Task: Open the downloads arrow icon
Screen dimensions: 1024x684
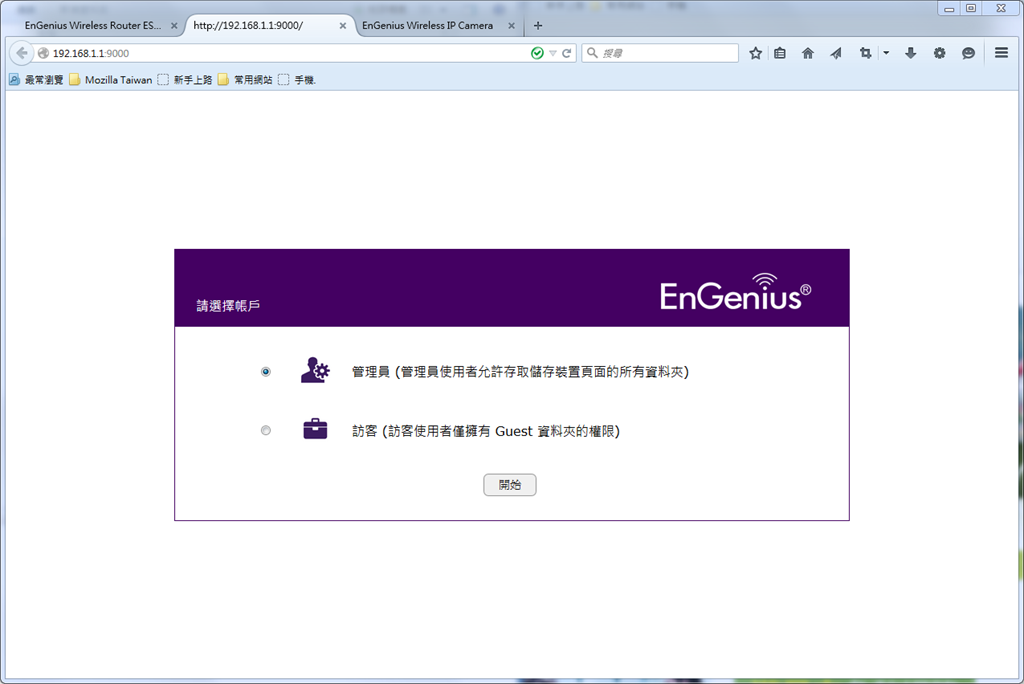Action: [910, 53]
